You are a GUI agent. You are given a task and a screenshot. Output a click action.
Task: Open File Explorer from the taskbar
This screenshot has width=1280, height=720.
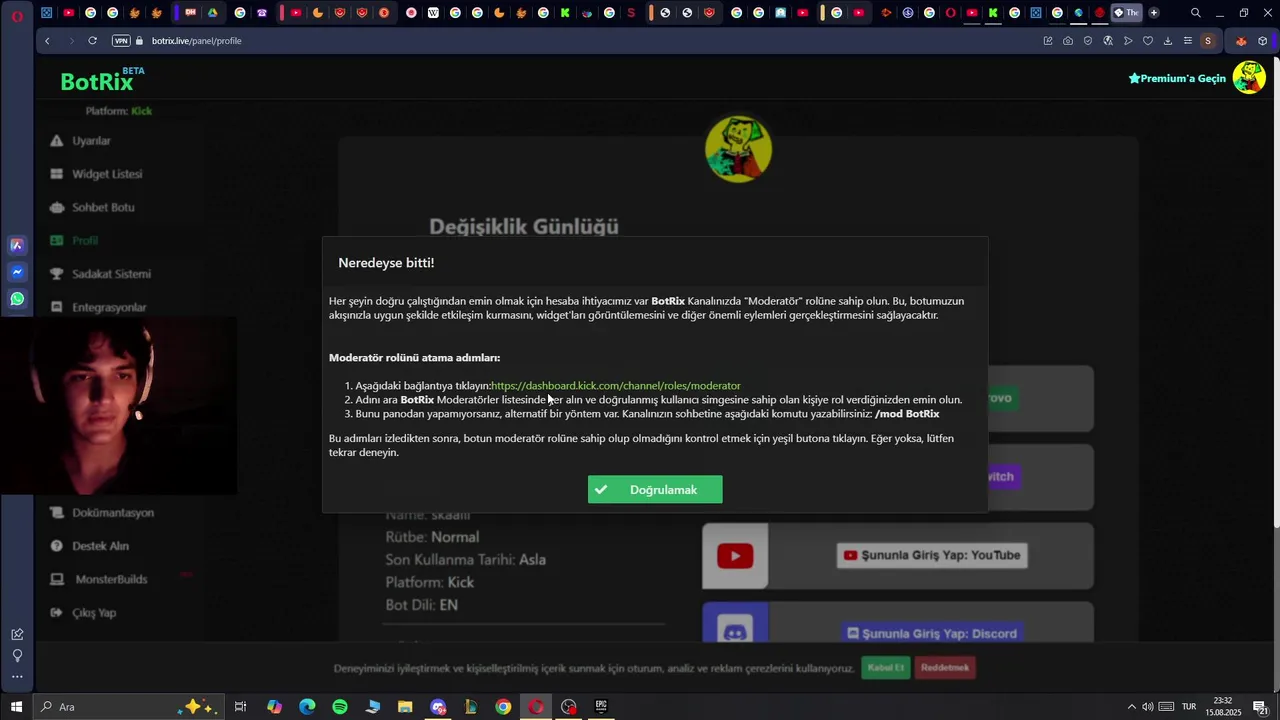pos(405,707)
